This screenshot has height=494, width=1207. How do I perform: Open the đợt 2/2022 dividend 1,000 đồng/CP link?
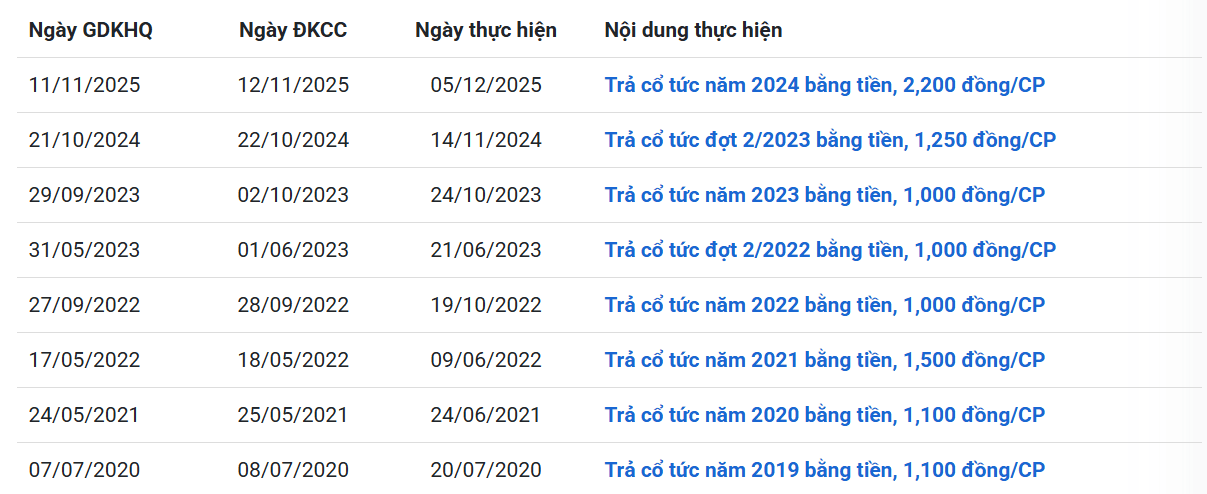[830, 250]
